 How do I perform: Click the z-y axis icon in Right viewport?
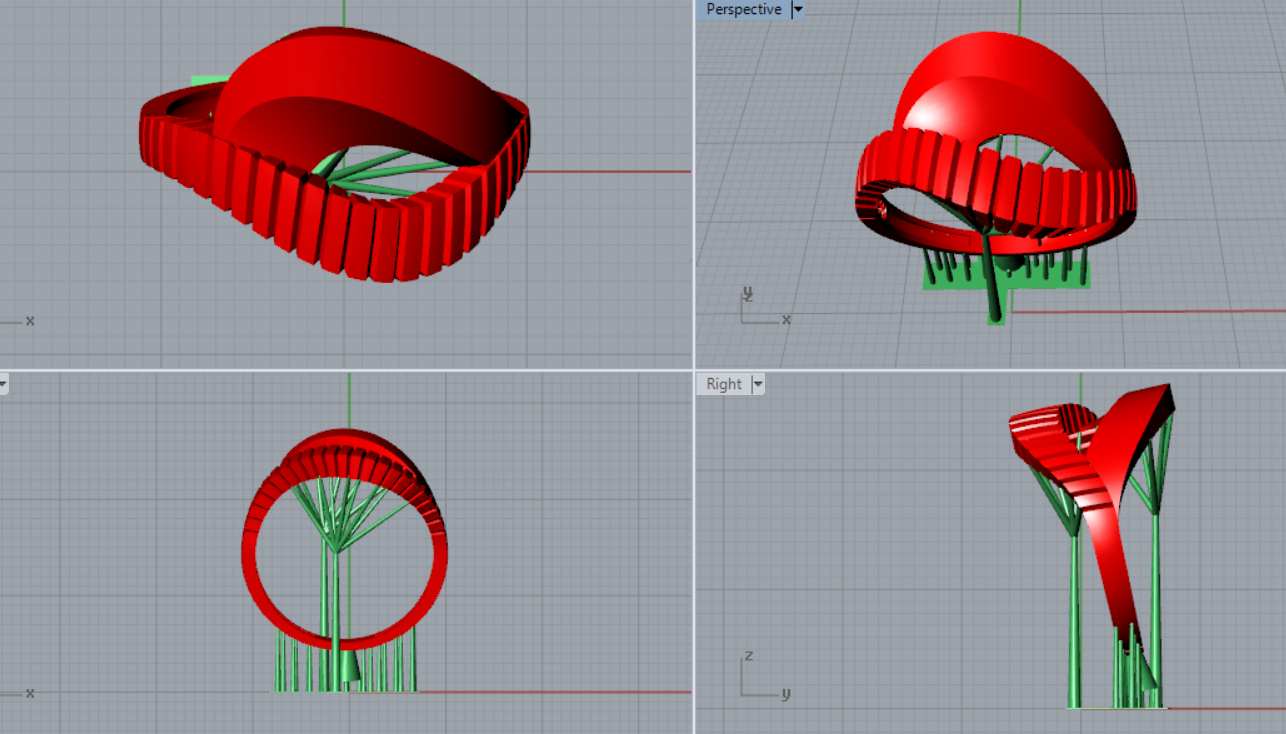pyautogui.click(x=762, y=678)
